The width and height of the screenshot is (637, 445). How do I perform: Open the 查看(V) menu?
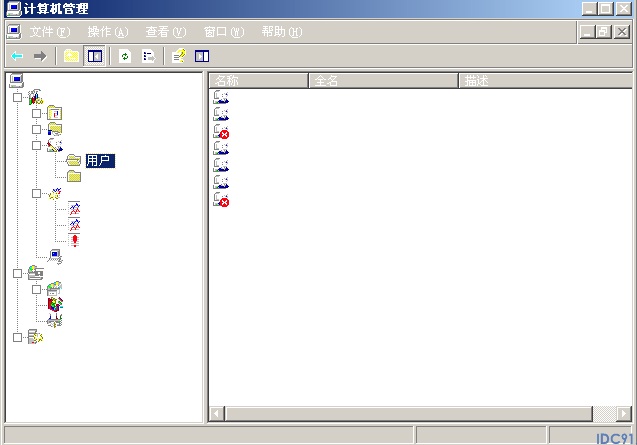tap(166, 32)
